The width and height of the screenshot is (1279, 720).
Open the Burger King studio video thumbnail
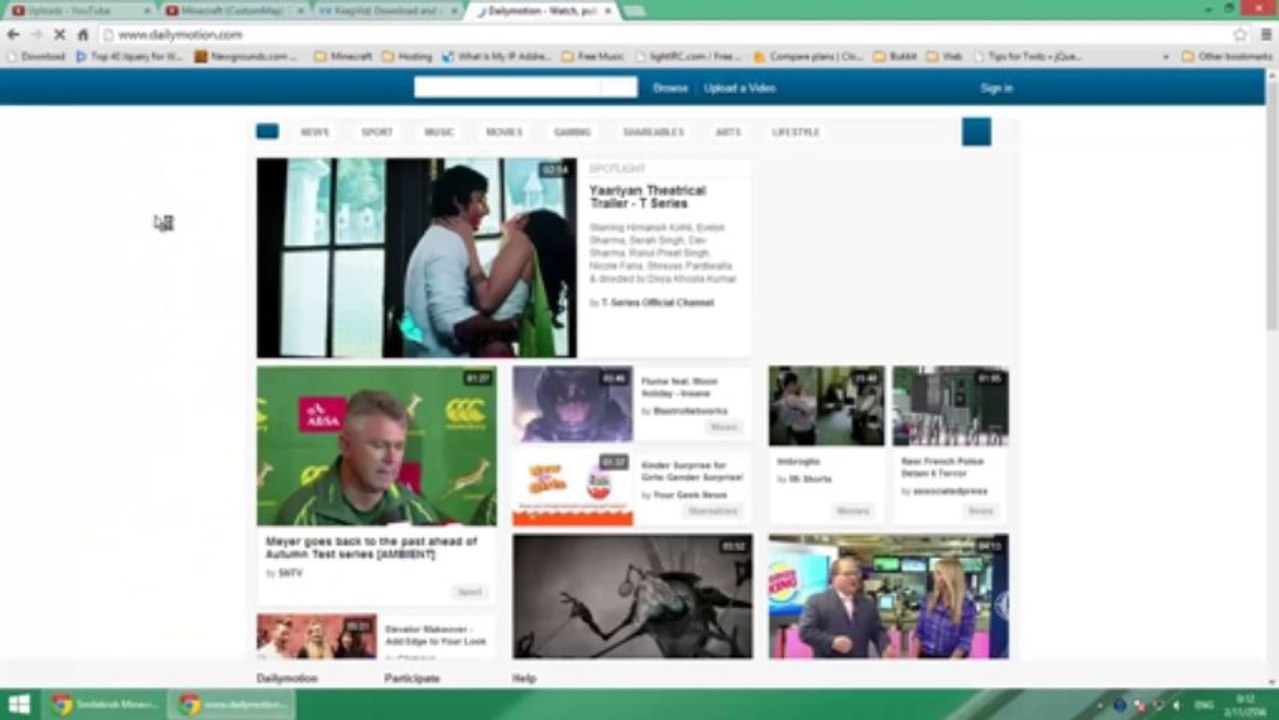(x=888, y=596)
